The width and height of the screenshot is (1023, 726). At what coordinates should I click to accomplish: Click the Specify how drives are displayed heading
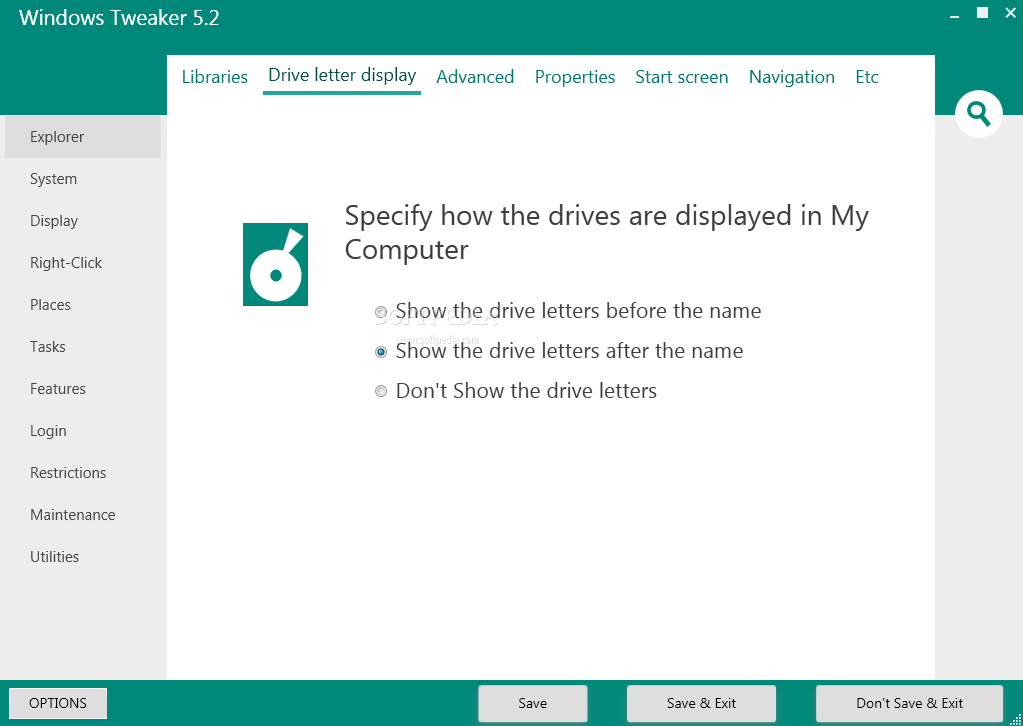point(606,232)
